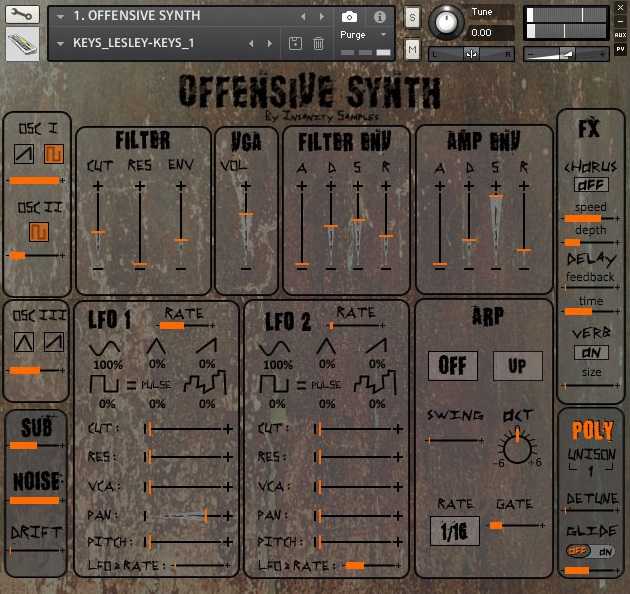Click the pan L/R slider

[471, 54]
